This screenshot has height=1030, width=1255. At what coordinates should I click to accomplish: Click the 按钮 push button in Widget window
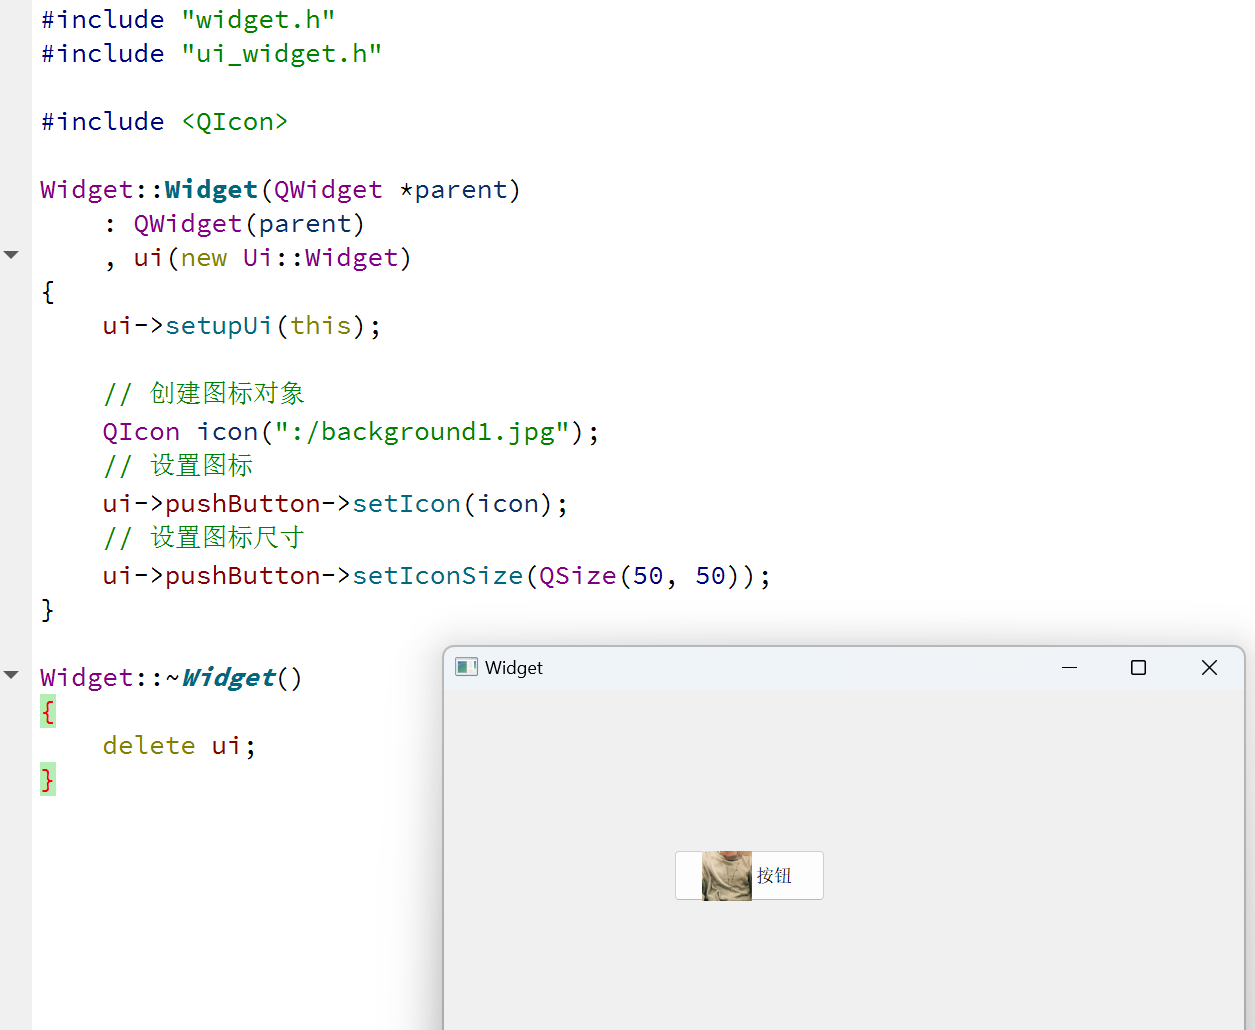(749, 876)
